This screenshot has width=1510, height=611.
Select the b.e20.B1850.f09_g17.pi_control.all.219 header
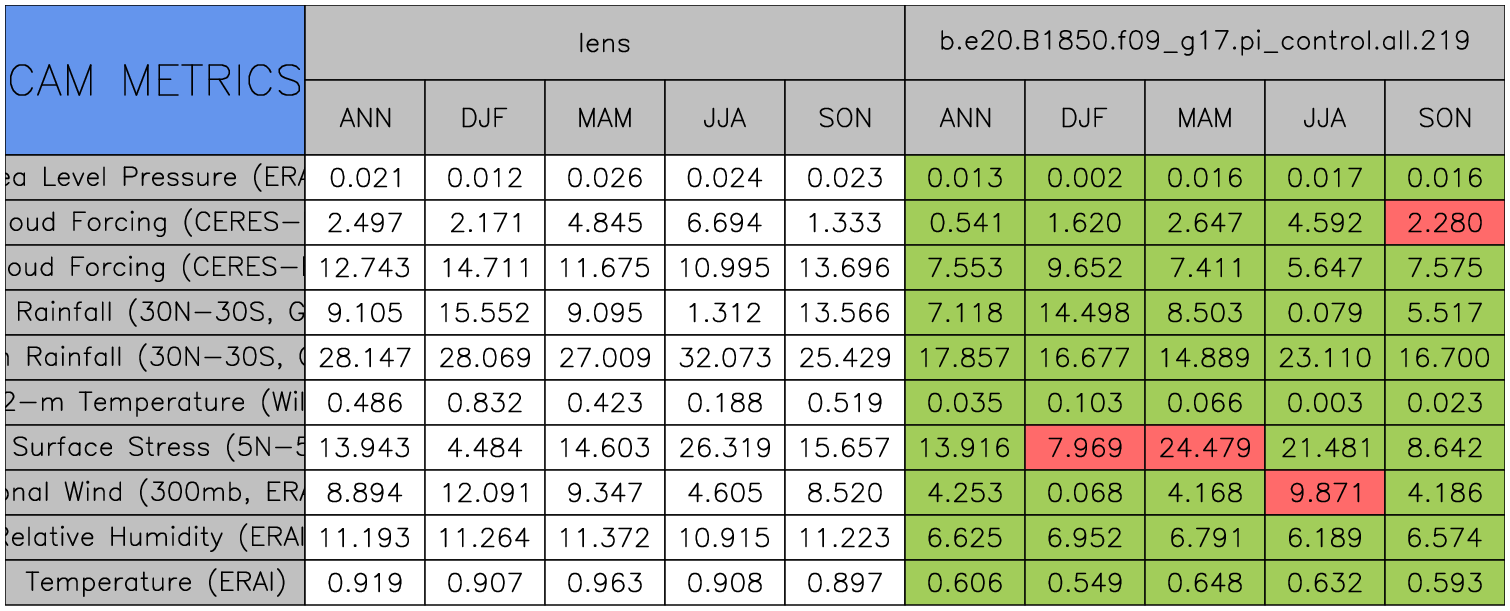coord(1204,42)
